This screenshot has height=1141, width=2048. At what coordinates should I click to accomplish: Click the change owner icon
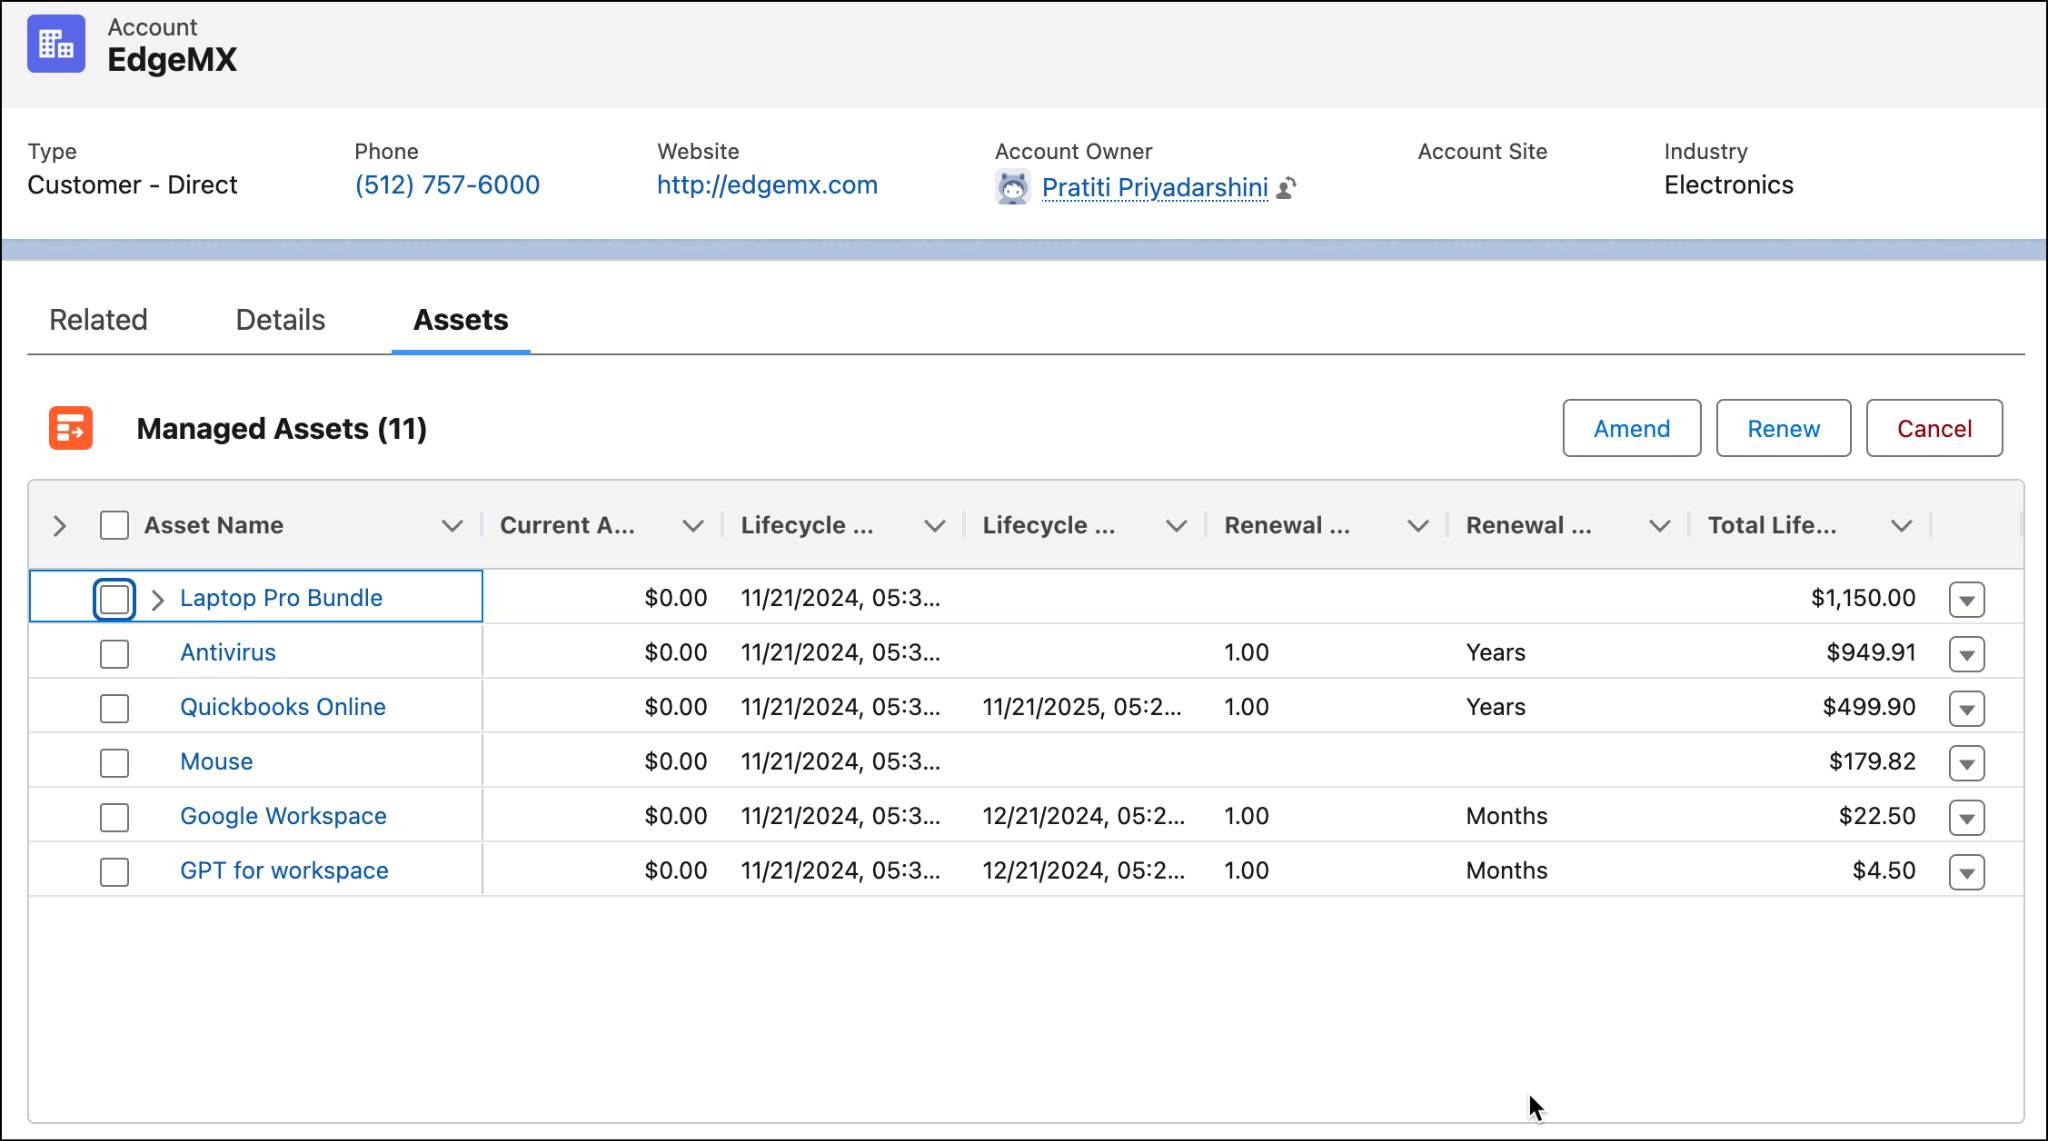tap(1287, 187)
